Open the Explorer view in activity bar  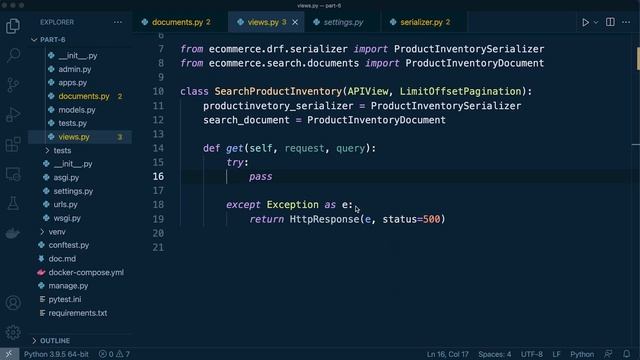click(13, 26)
